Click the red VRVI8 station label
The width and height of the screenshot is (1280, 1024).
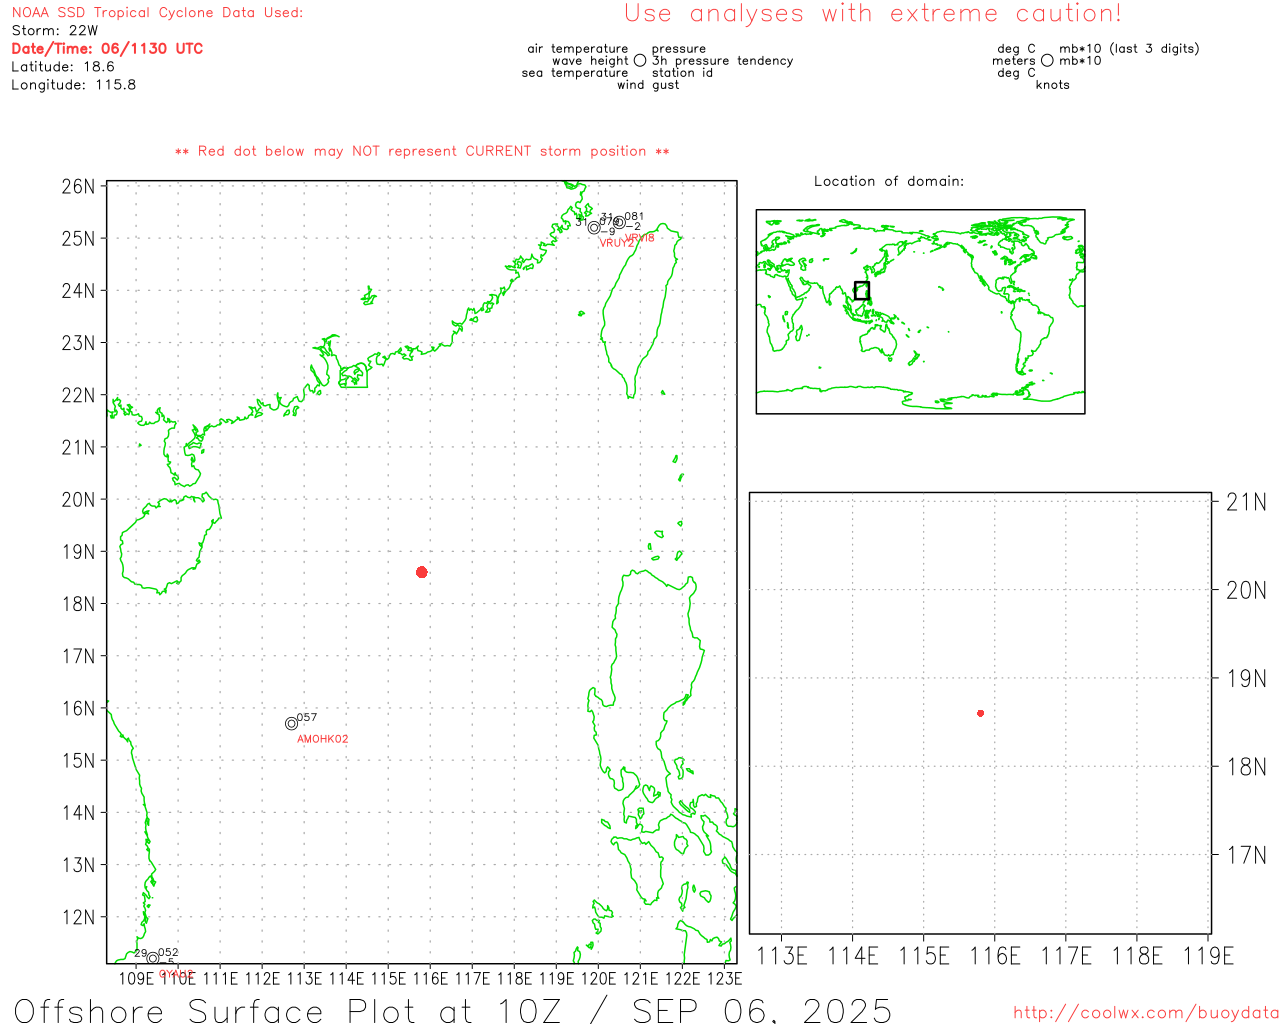point(640,238)
